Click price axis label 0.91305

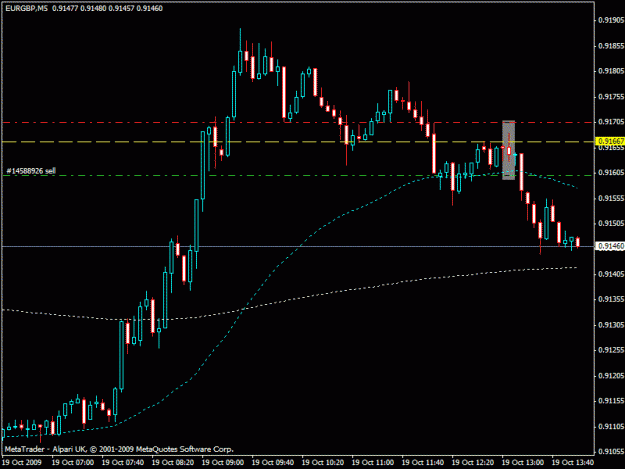[x=611, y=325]
